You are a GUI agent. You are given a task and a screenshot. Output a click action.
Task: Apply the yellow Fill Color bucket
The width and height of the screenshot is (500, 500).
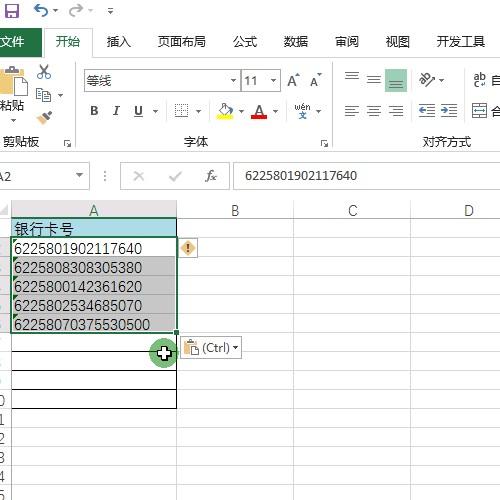click(226, 111)
